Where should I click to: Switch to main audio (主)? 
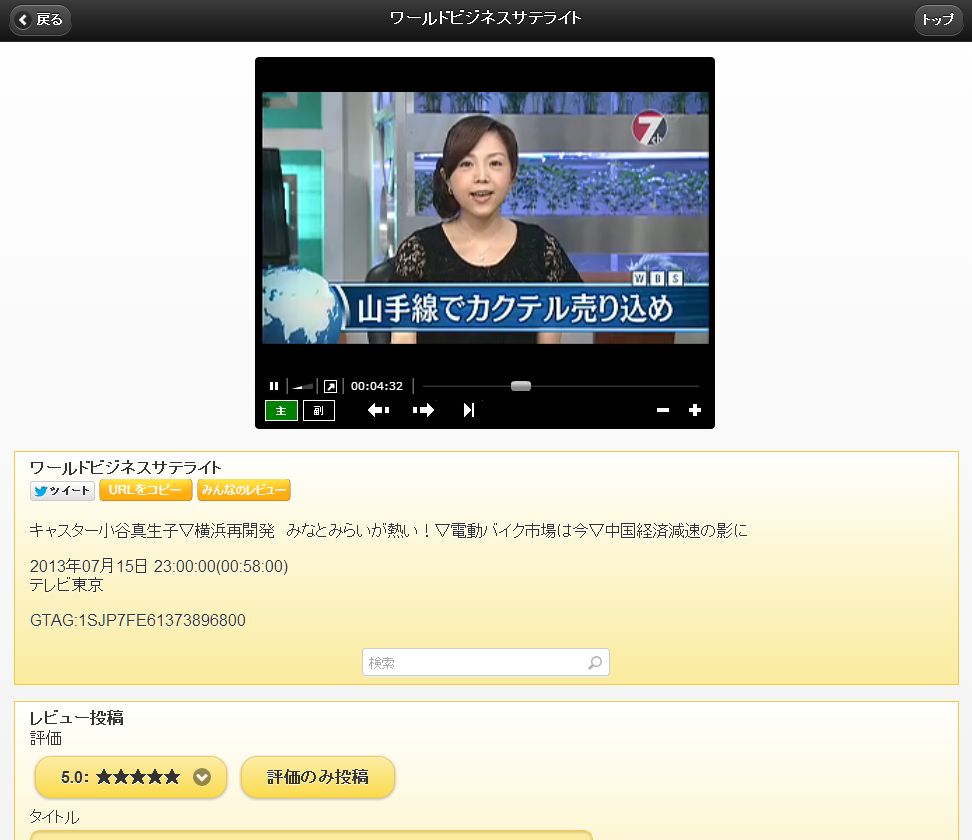pyautogui.click(x=281, y=410)
